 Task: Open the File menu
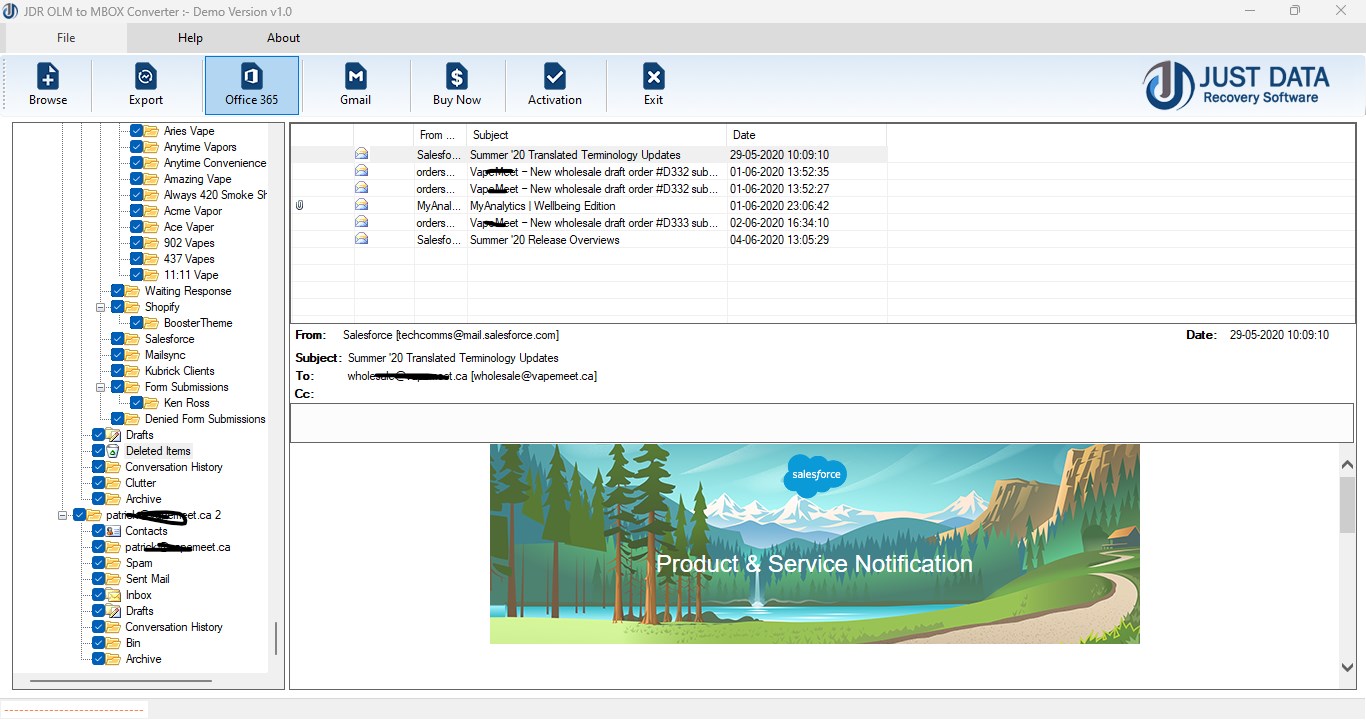click(x=66, y=38)
